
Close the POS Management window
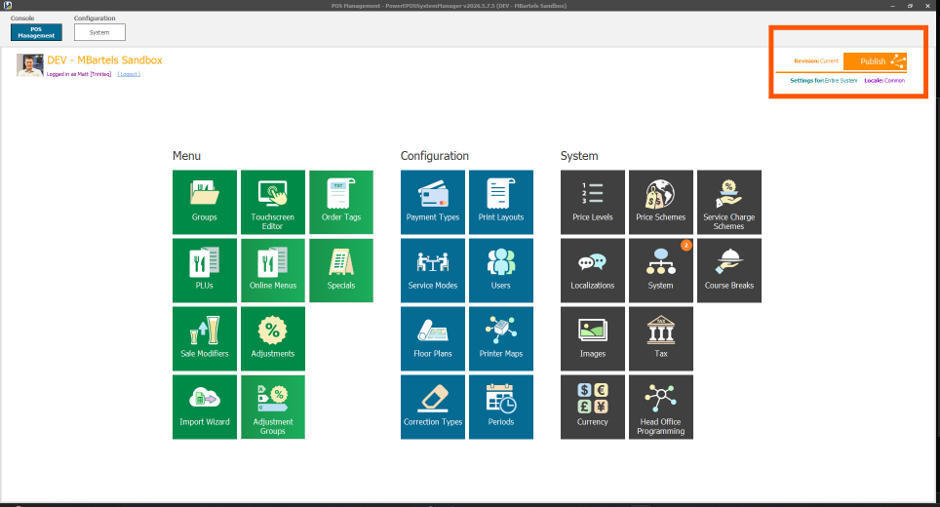point(927,5)
